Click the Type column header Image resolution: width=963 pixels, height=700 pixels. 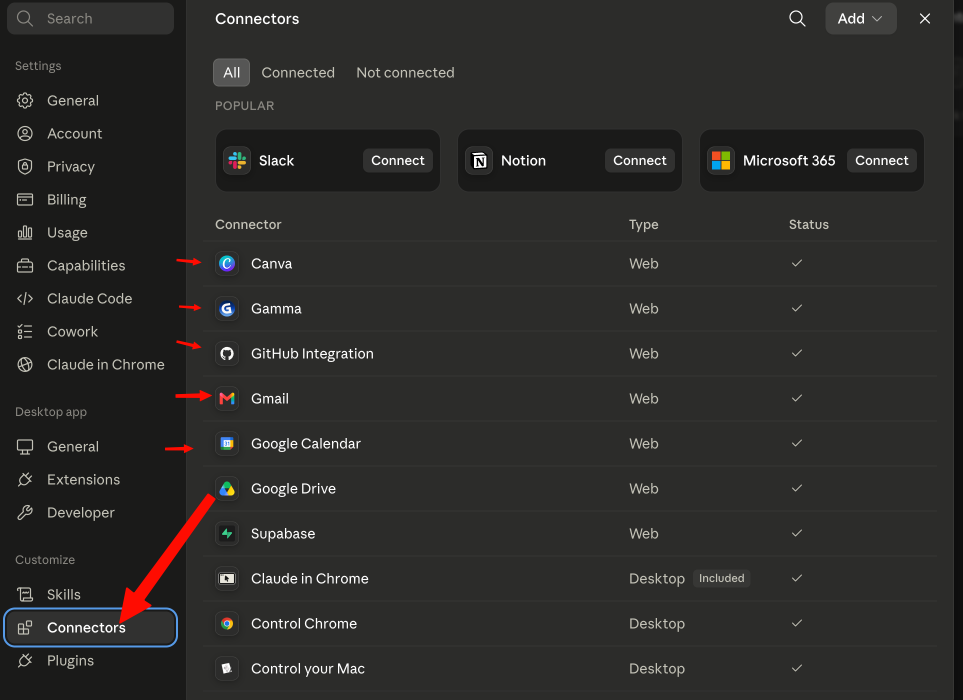point(644,225)
